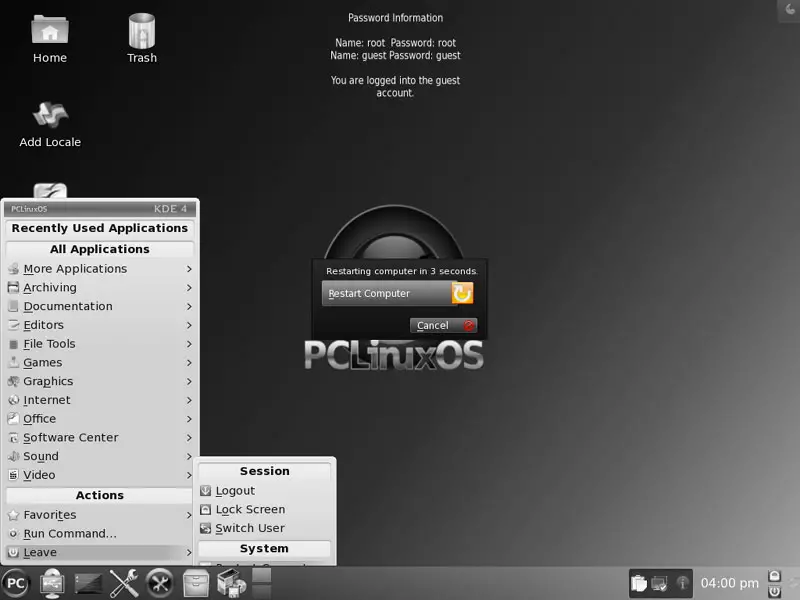Screen dimensions: 800x600
Task: Launch the file cabinet file manager icon
Action: [x=196, y=583]
